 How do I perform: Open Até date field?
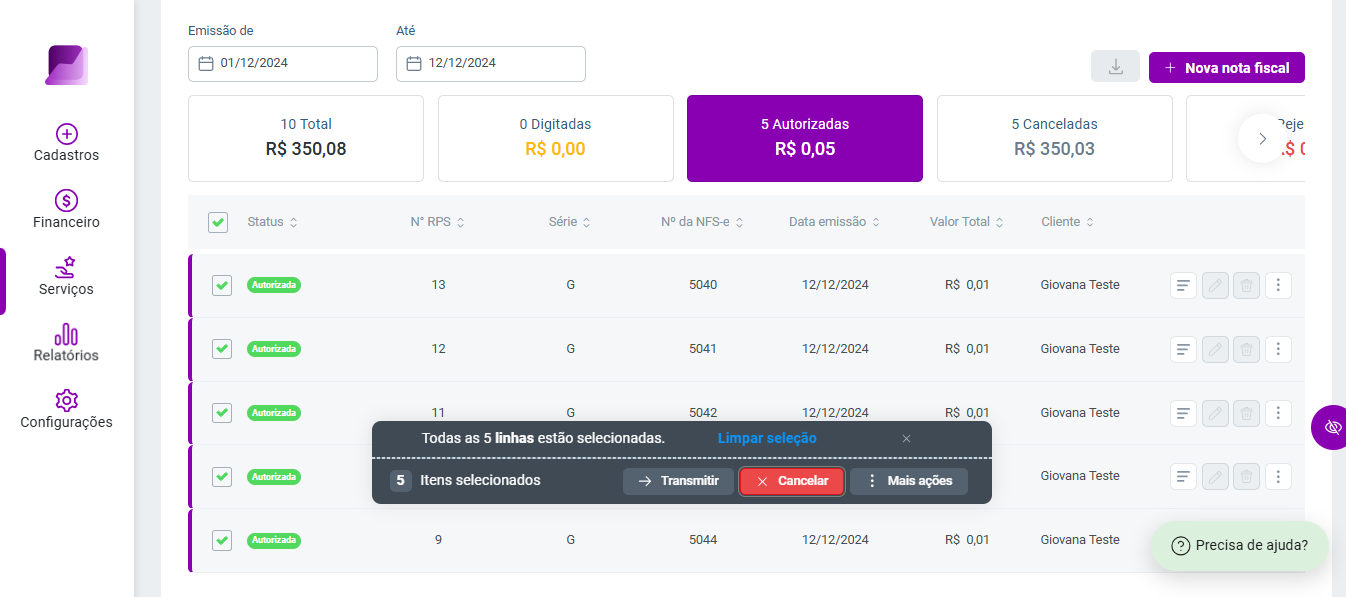click(x=491, y=63)
